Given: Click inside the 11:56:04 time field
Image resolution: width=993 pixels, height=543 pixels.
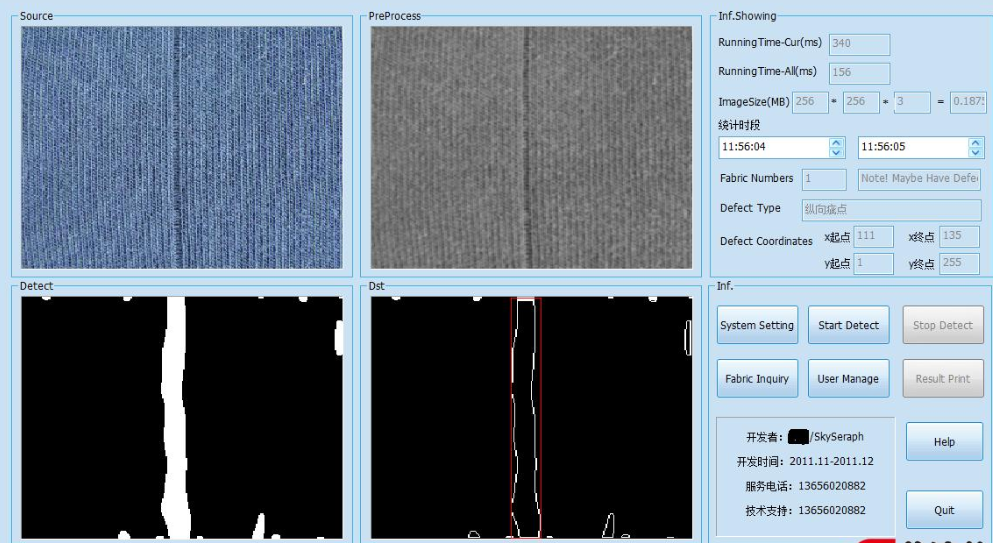Looking at the screenshot, I should click(x=772, y=147).
